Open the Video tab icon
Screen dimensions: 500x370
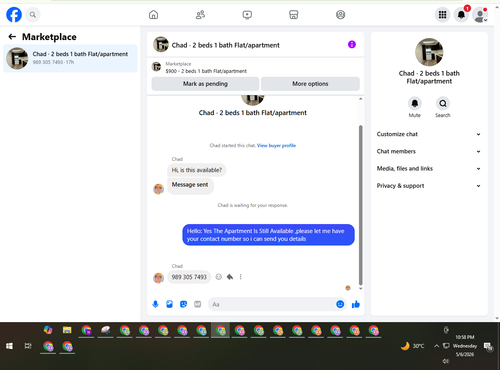[x=247, y=15]
